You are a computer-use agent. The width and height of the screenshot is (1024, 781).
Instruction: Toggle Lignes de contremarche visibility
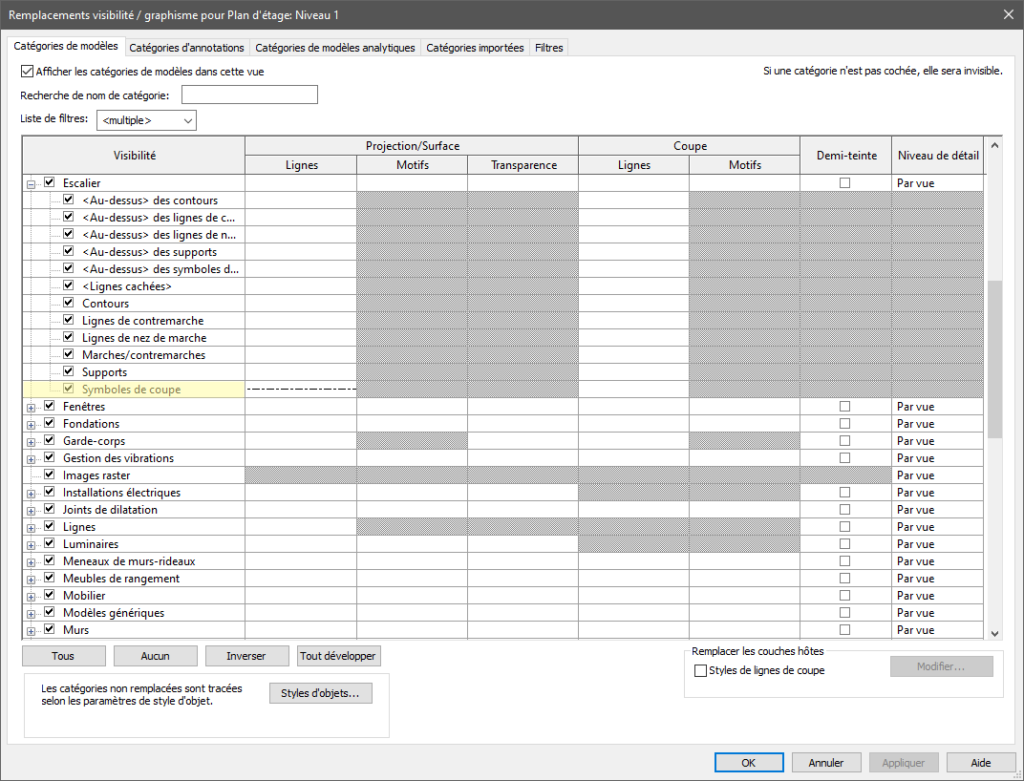point(68,320)
